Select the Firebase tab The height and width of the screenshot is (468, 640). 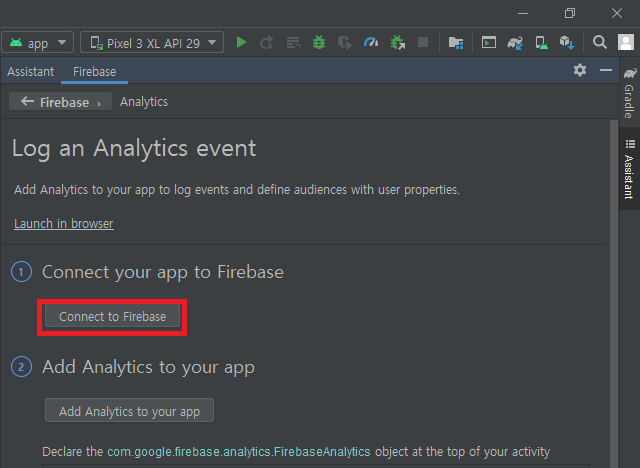click(x=95, y=72)
